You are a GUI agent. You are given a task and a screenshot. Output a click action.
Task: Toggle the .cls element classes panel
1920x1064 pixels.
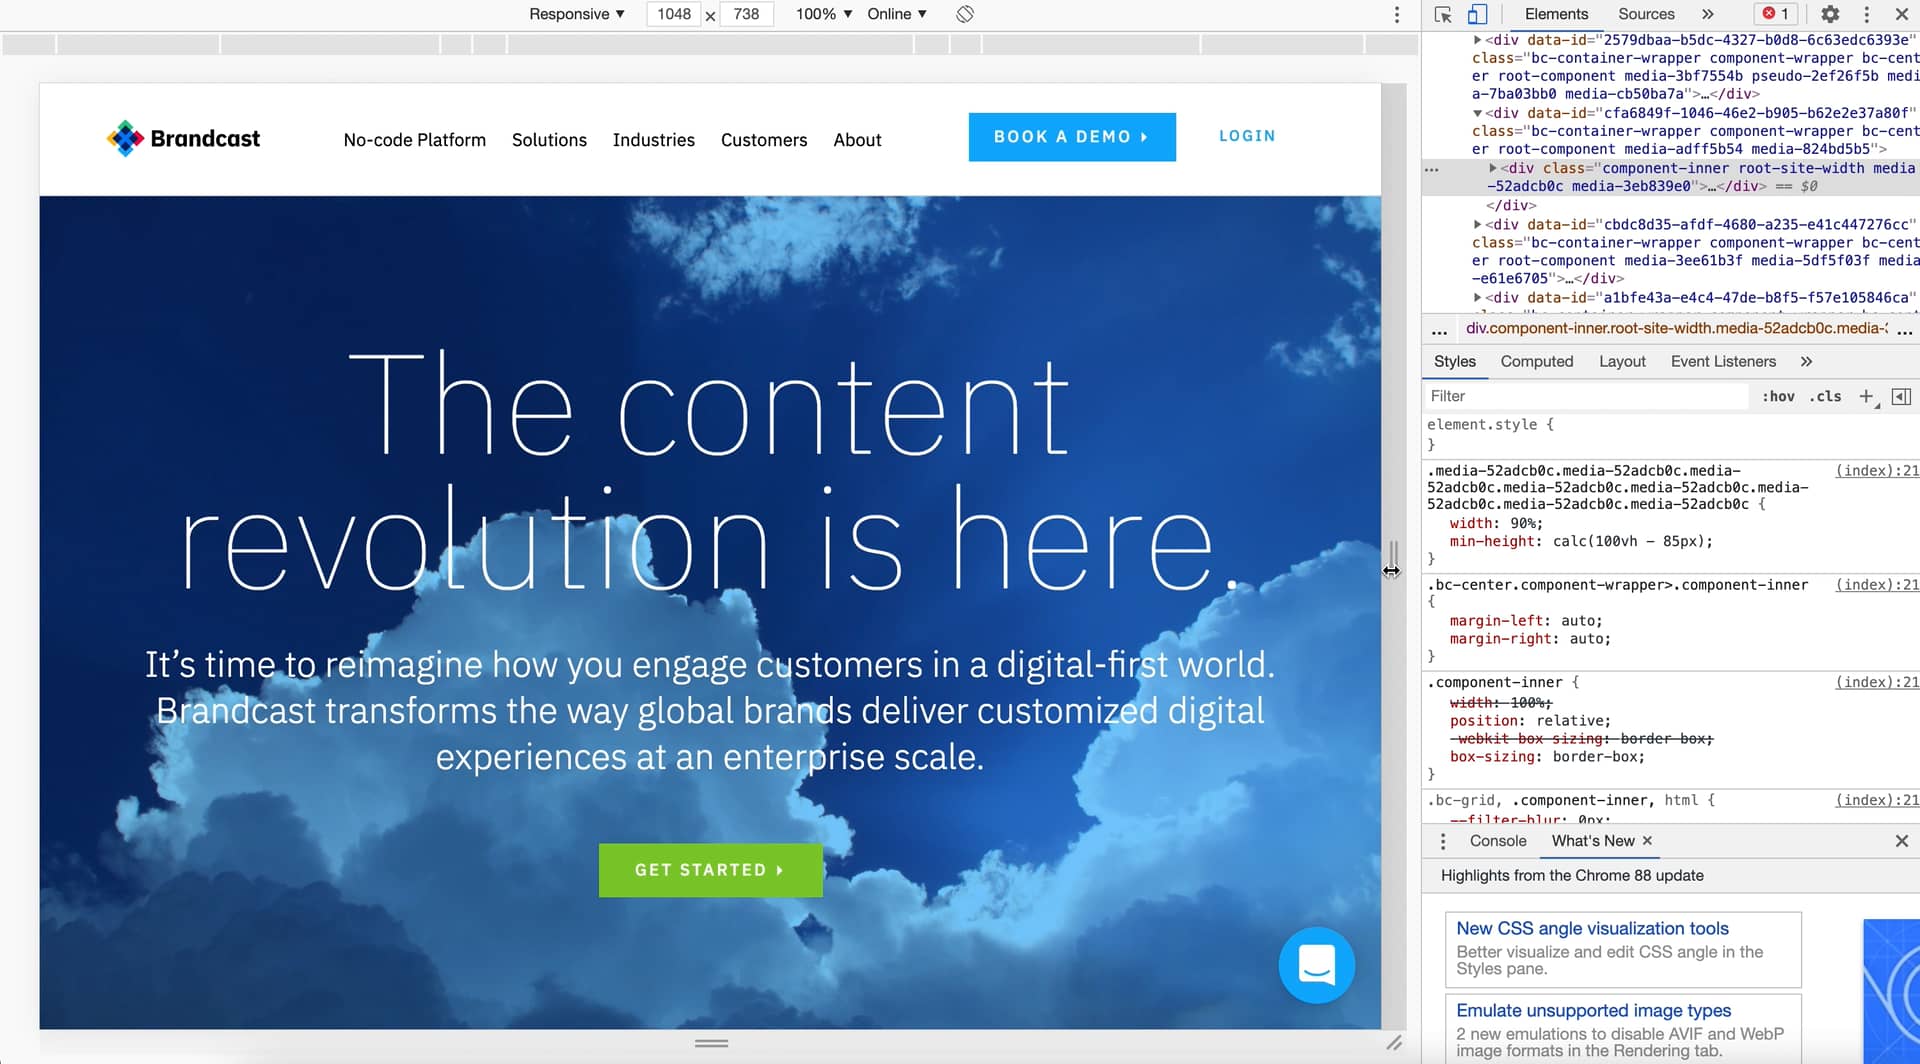click(x=1825, y=397)
